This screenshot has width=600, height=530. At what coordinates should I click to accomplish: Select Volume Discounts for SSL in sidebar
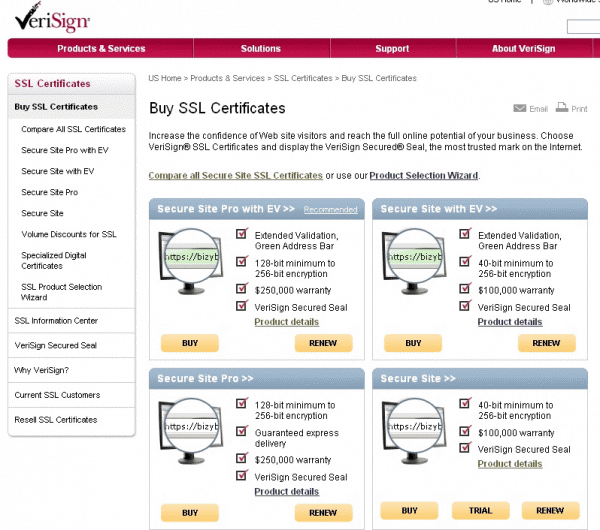click(x=69, y=234)
